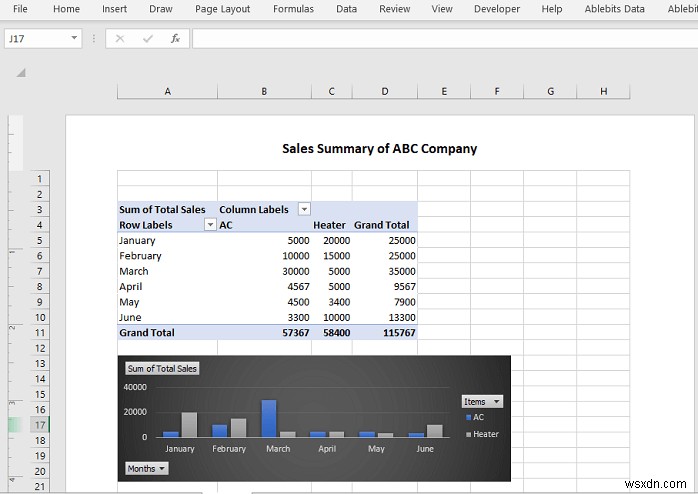This screenshot has width=698, height=494.
Task: Click the AC legend entry
Action: (x=475, y=417)
